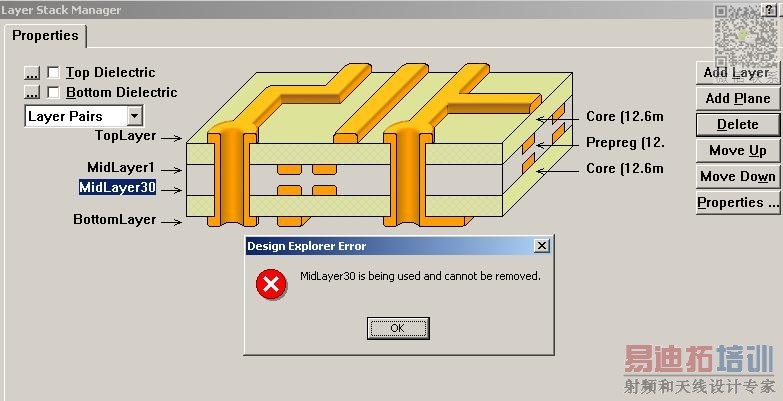
Task: Select the Layer Pairs combo box field
Action: tap(84, 116)
